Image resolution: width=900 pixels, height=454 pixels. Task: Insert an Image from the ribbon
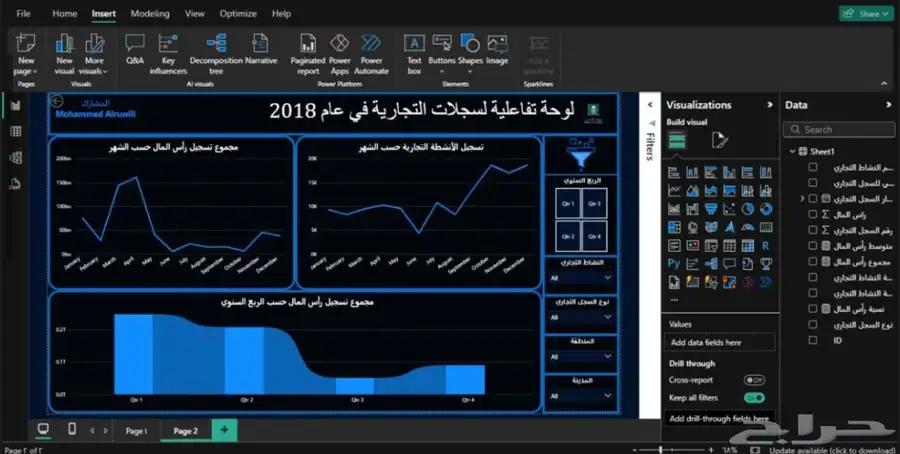click(x=497, y=49)
